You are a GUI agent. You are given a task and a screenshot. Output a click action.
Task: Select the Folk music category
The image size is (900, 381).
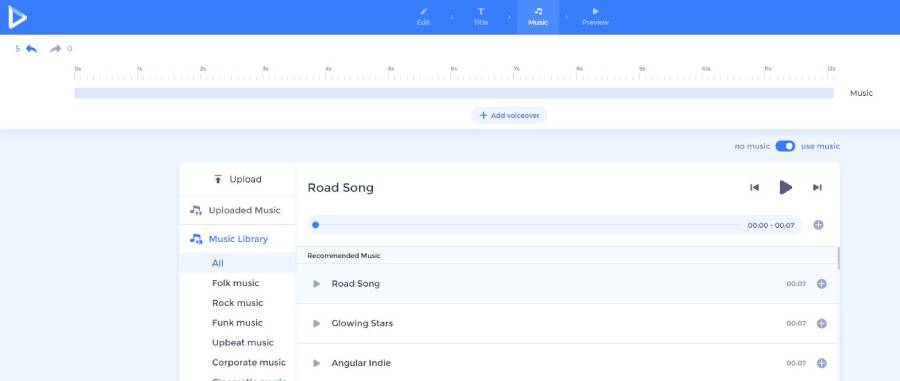pos(236,283)
